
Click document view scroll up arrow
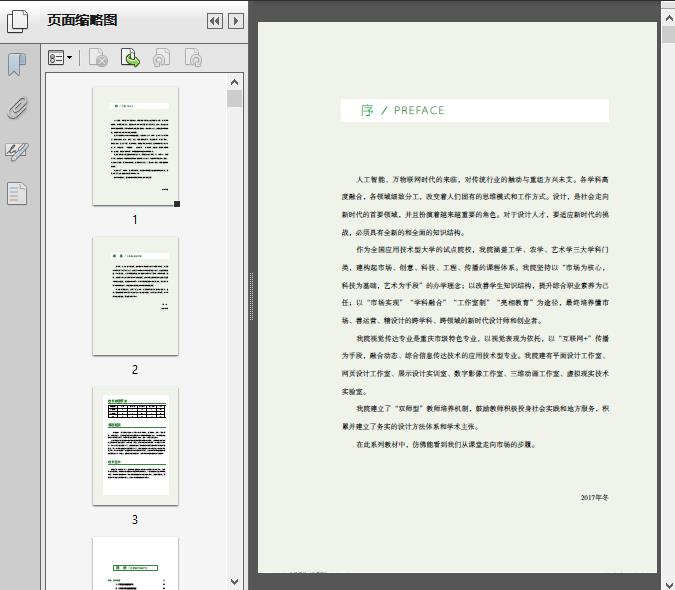(x=669, y=18)
